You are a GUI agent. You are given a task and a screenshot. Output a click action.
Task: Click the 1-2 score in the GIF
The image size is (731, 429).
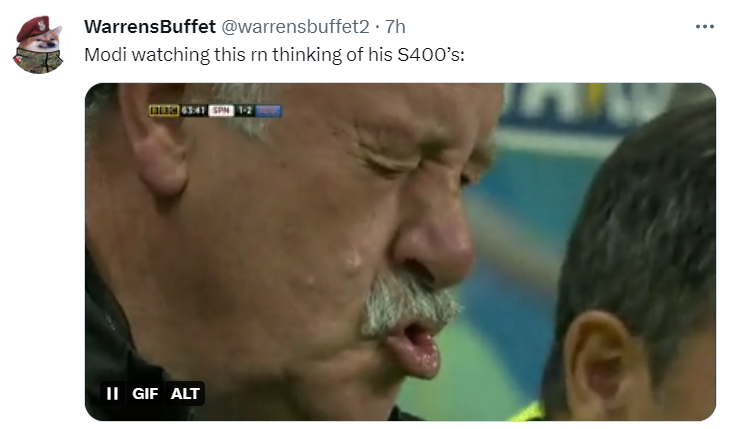(x=245, y=111)
